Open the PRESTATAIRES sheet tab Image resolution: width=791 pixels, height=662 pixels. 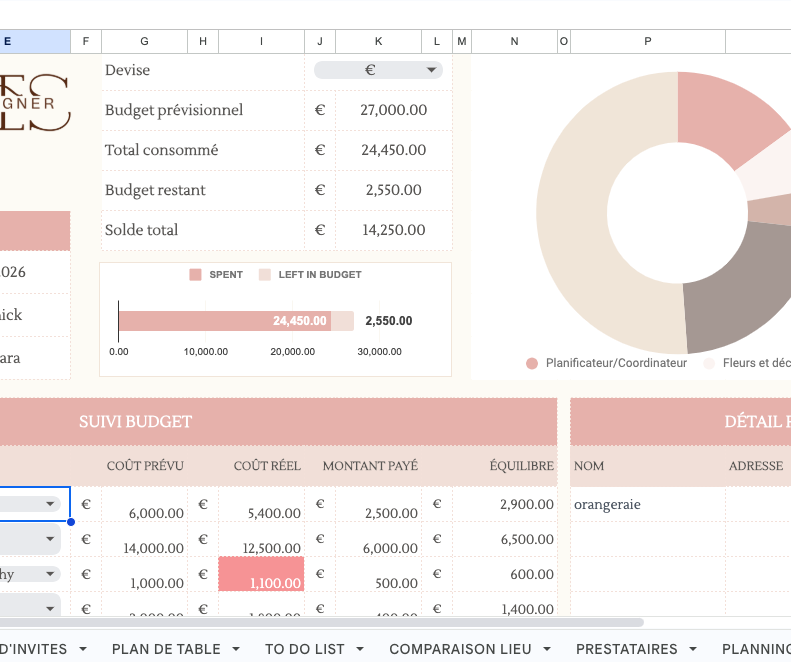click(x=626, y=649)
